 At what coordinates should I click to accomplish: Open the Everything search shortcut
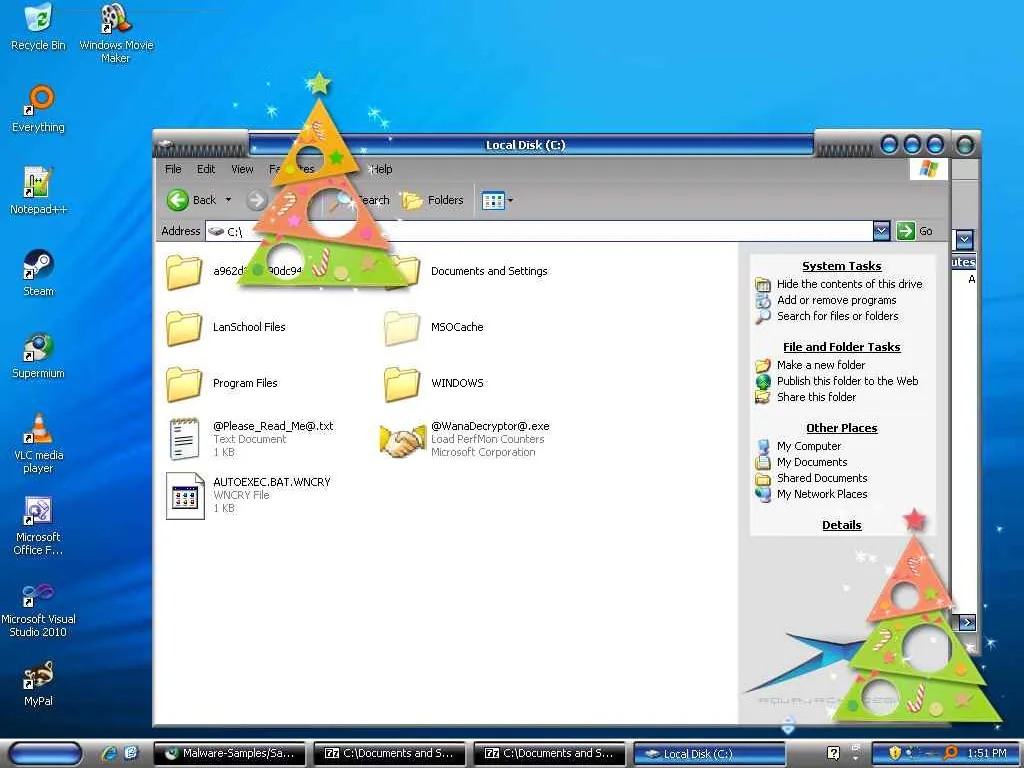click(38, 109)
